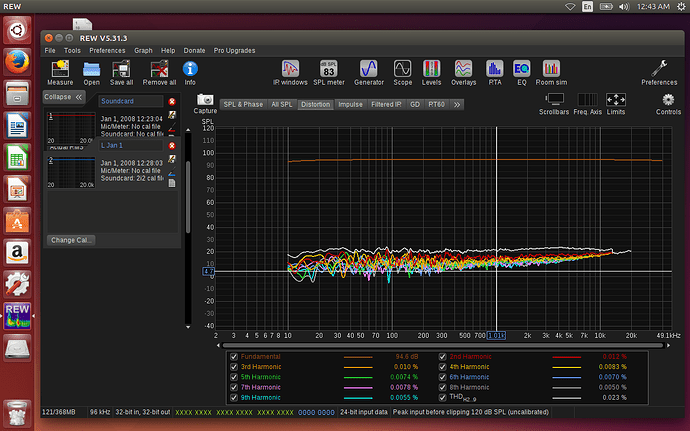The width and height of the screenshot is (690, 431).
Task: Switch to All SPL tab
Action: [282, 104]
